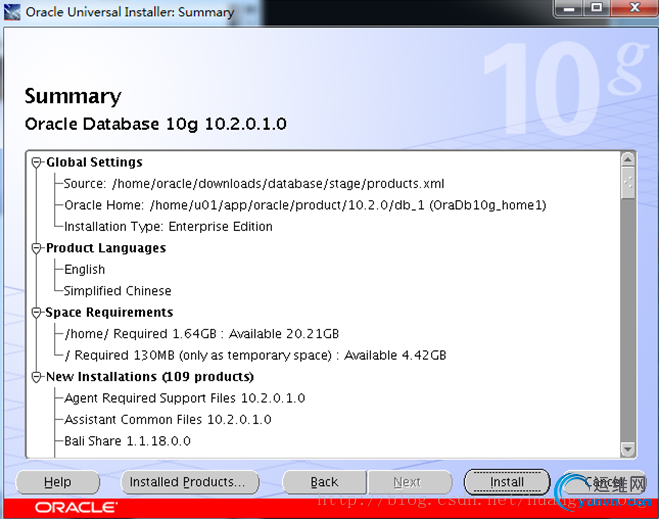The image size is (659, 519).
Task: Click the Oracle Universal Installer title icon
Action: (x=12, y=12)
